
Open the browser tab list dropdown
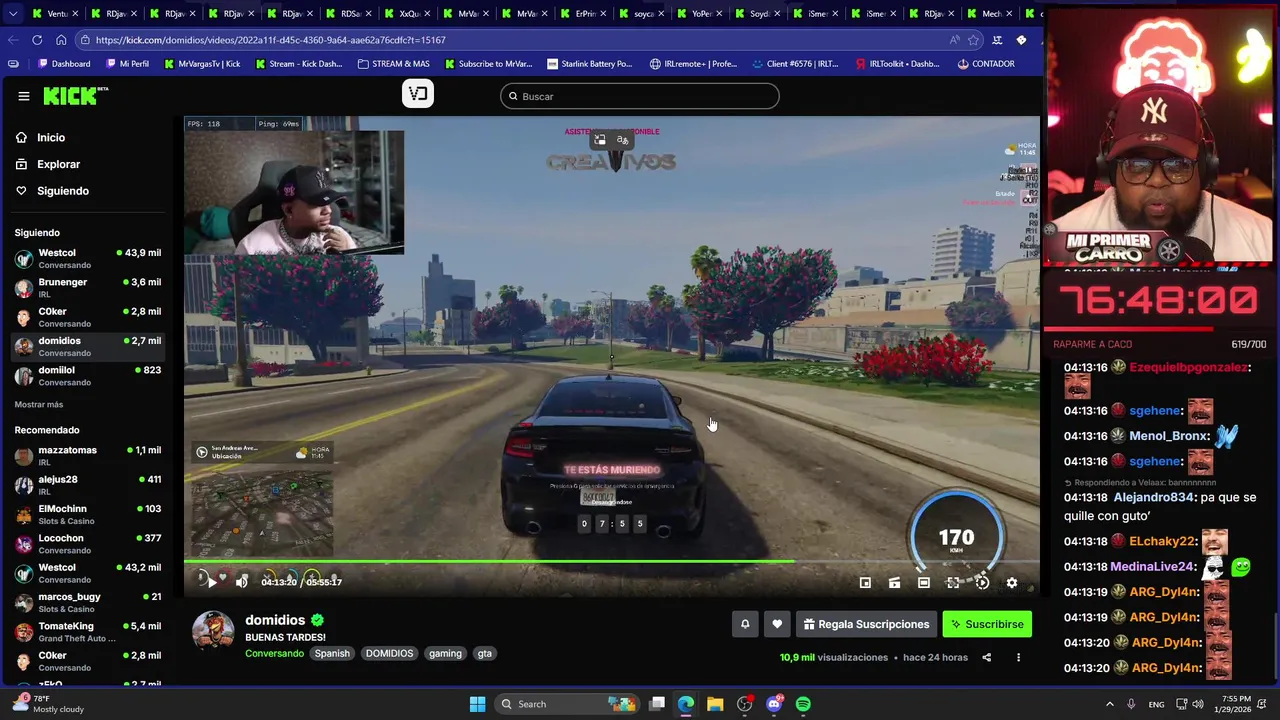[x=12, y=14]
